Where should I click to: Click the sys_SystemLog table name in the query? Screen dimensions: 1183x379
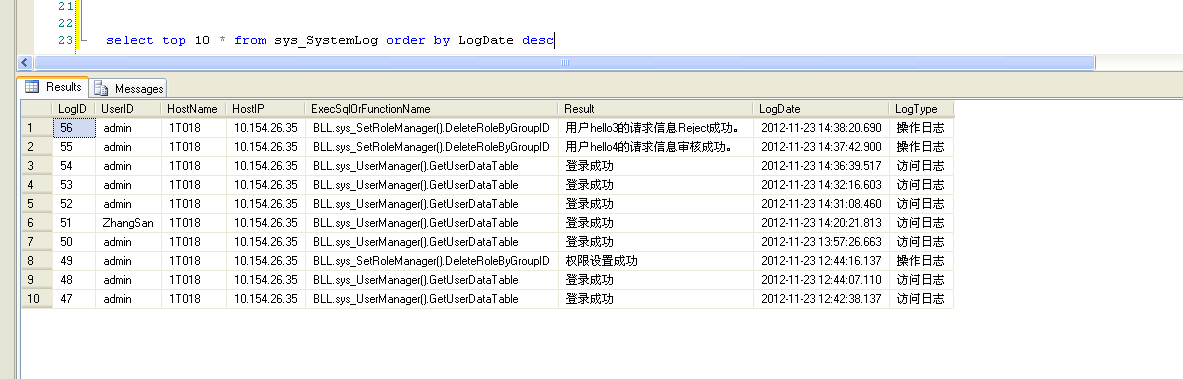pos(326,41)
